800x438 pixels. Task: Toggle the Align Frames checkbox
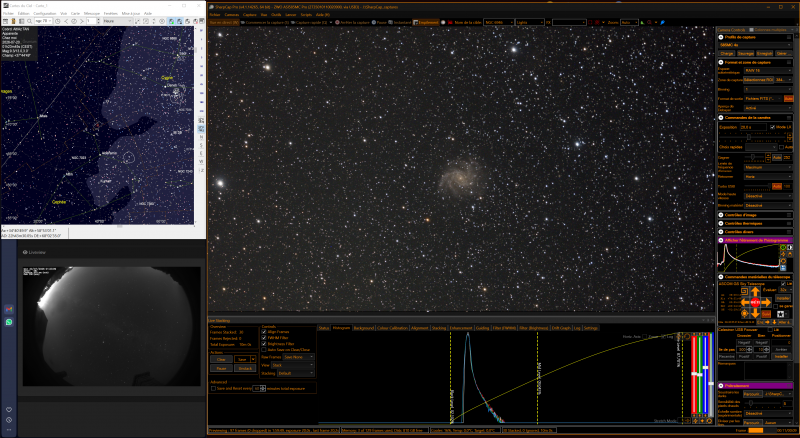pyautogui.click(x=264, y=332)
